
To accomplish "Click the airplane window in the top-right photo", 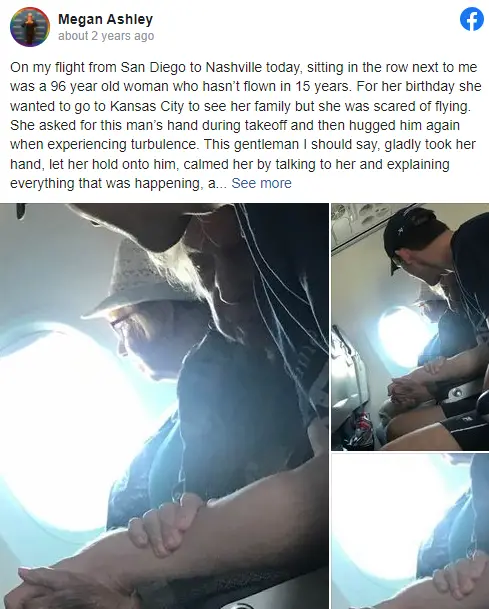I will (401, 336).
